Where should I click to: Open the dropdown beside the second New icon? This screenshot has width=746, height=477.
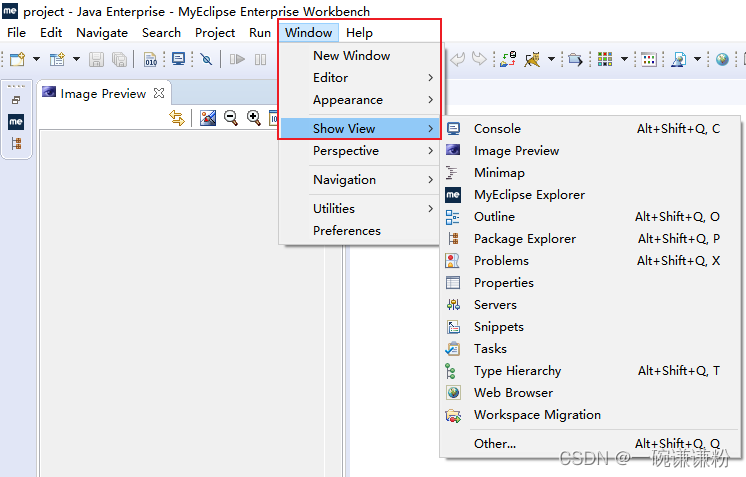click(76, 59)
